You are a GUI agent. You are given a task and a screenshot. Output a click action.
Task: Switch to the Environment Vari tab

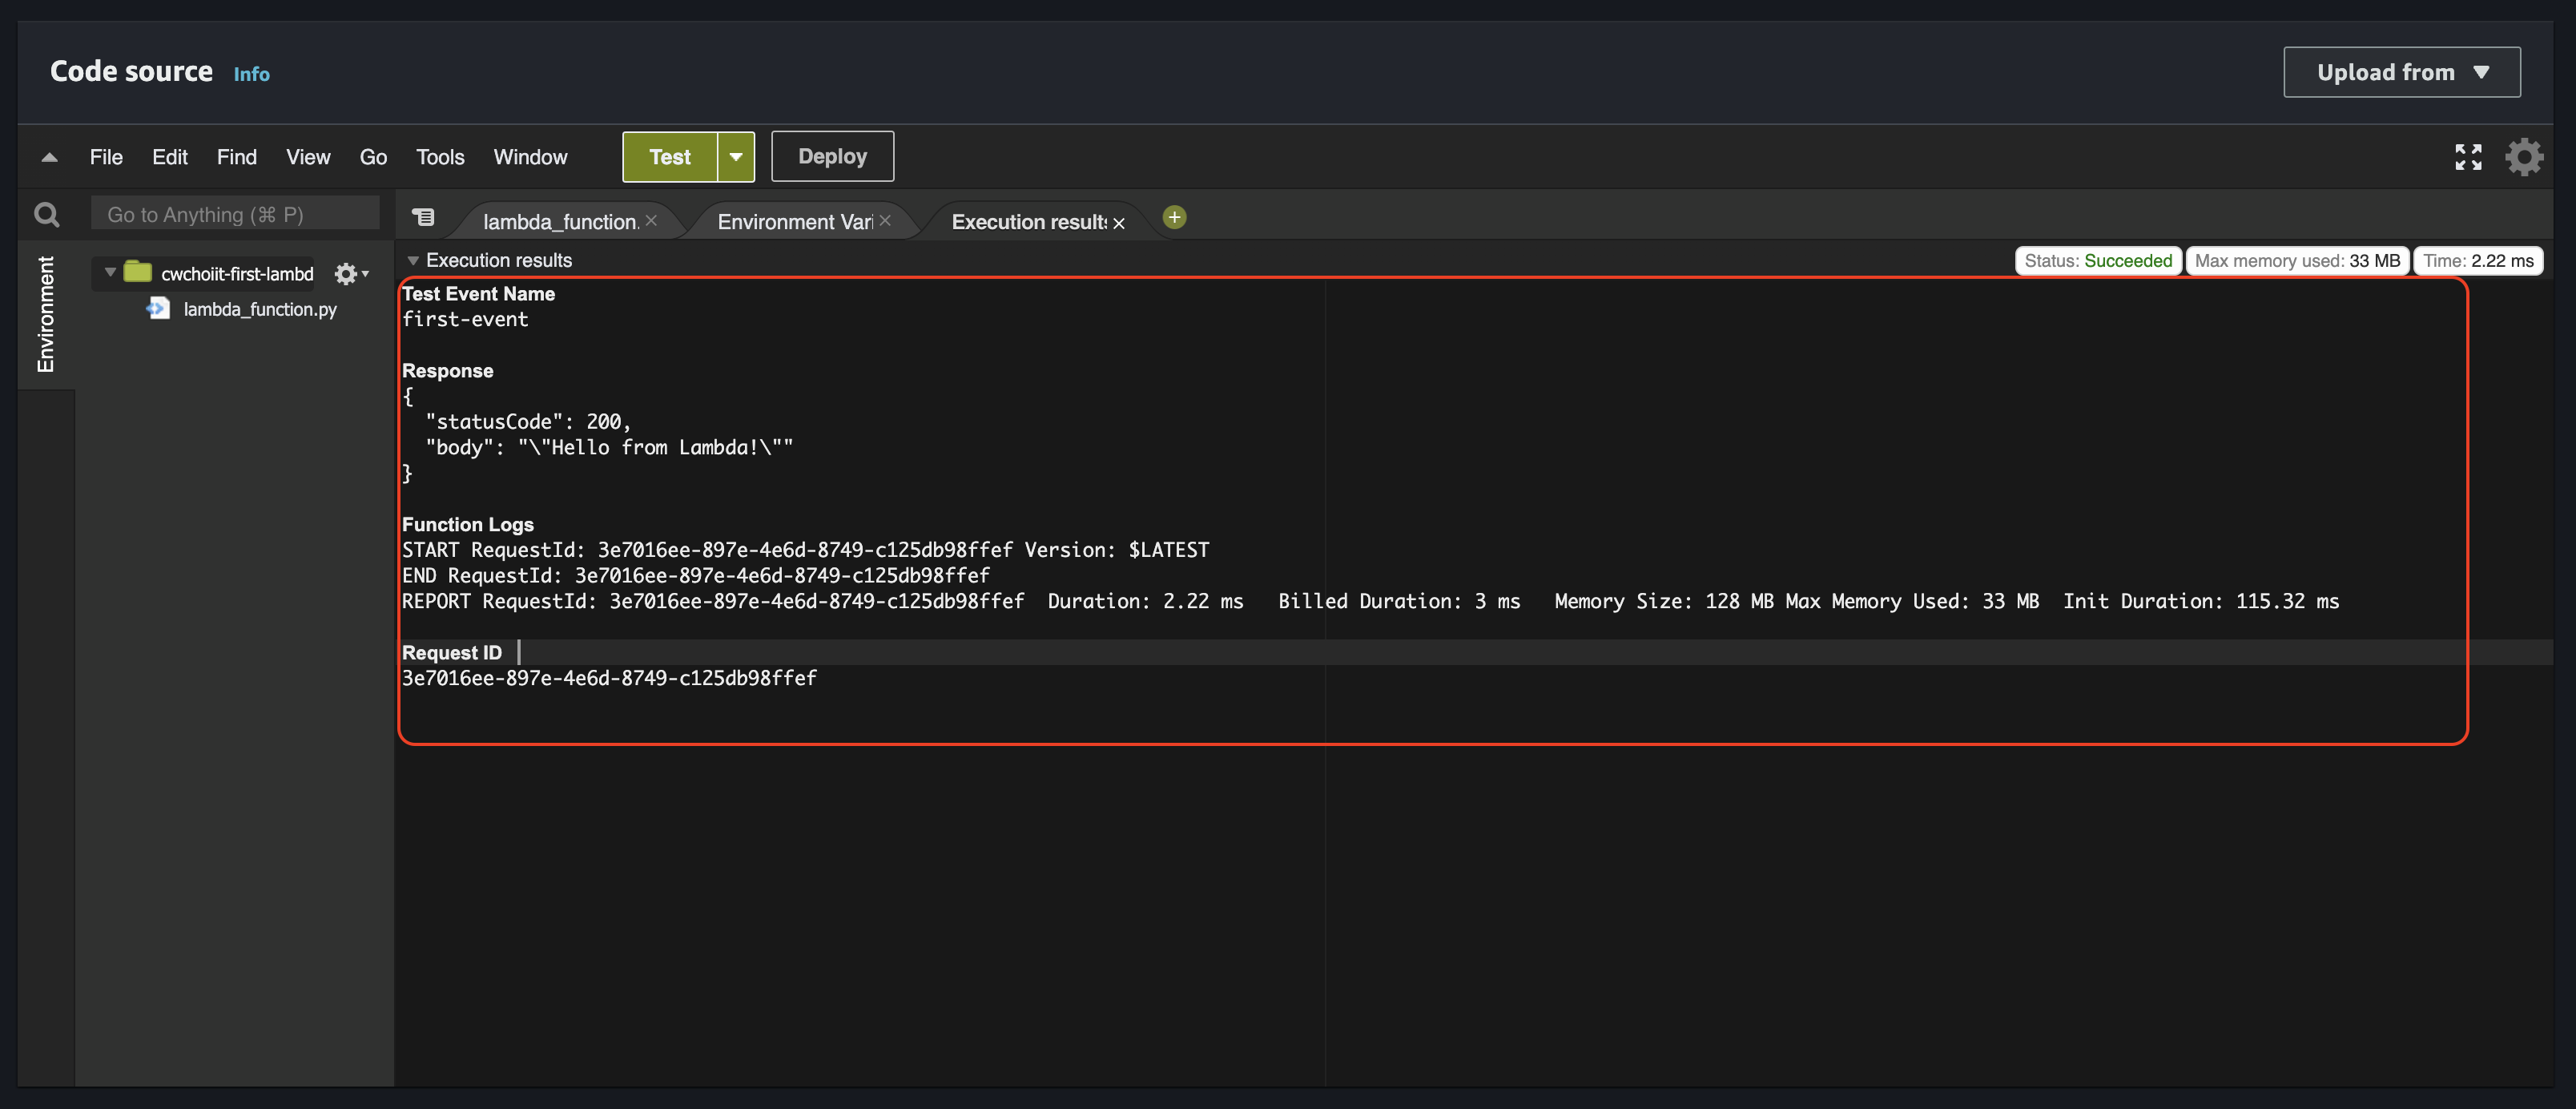tap(794, 222)
